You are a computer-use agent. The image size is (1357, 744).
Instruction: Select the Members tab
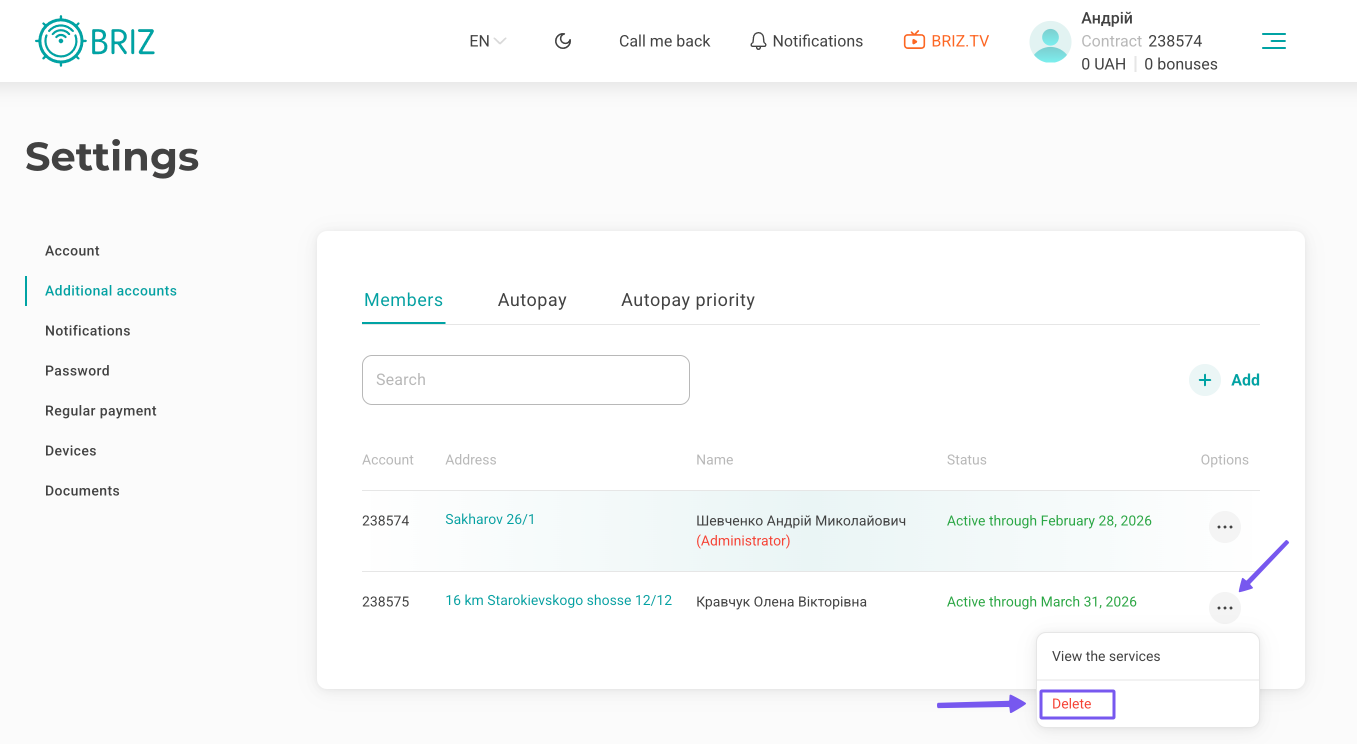403,300
